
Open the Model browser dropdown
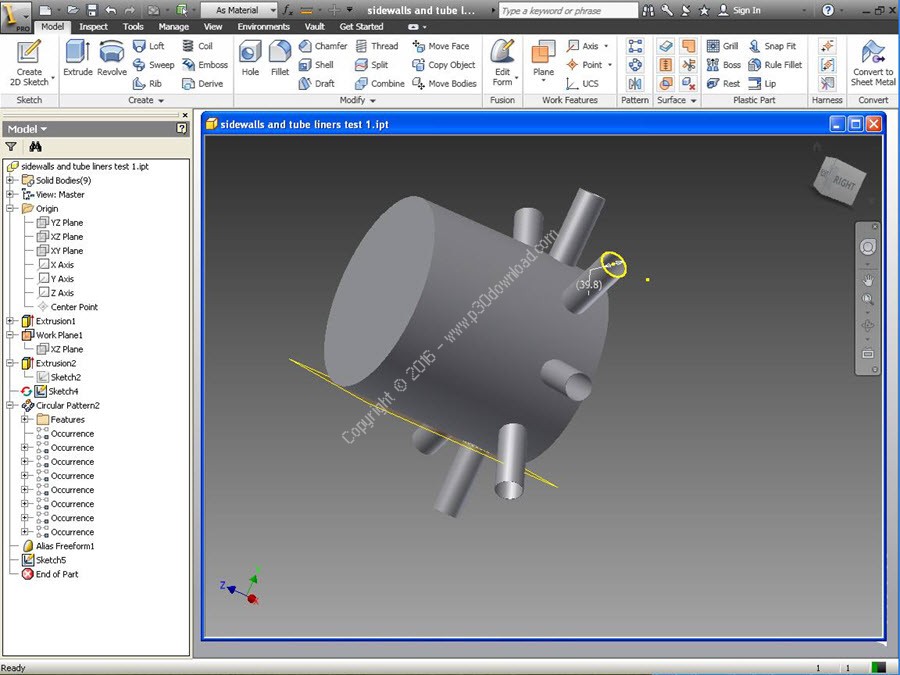44,128
